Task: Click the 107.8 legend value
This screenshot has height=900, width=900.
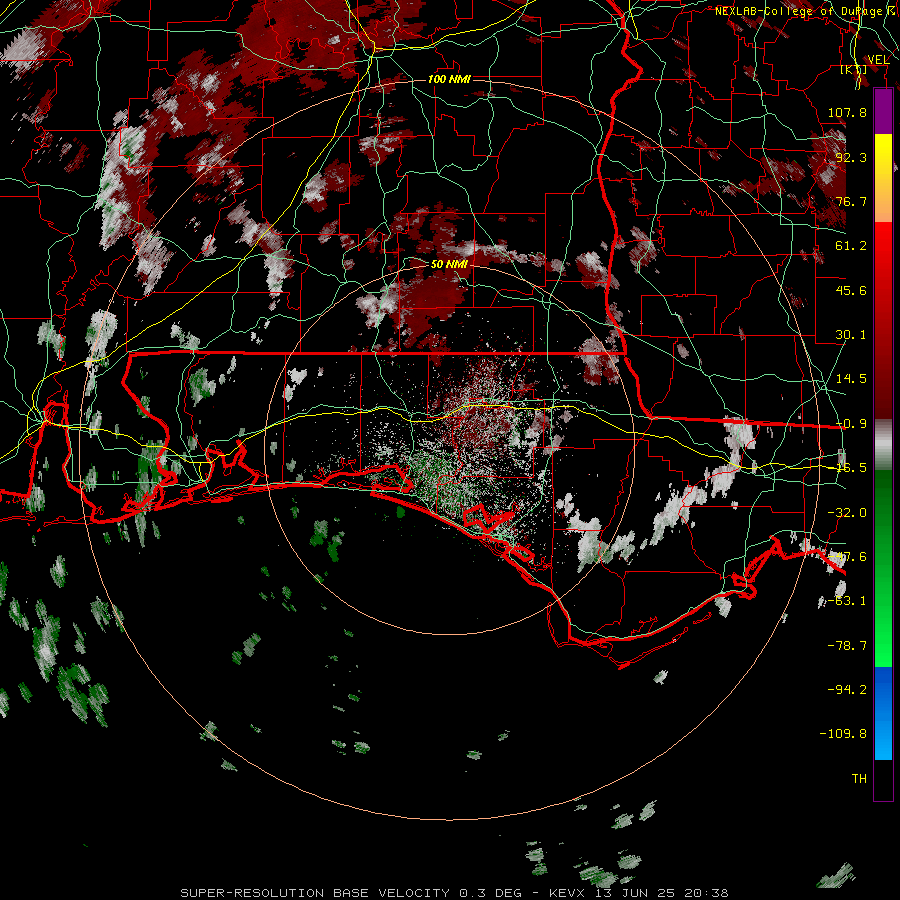Action: [847, 112]
